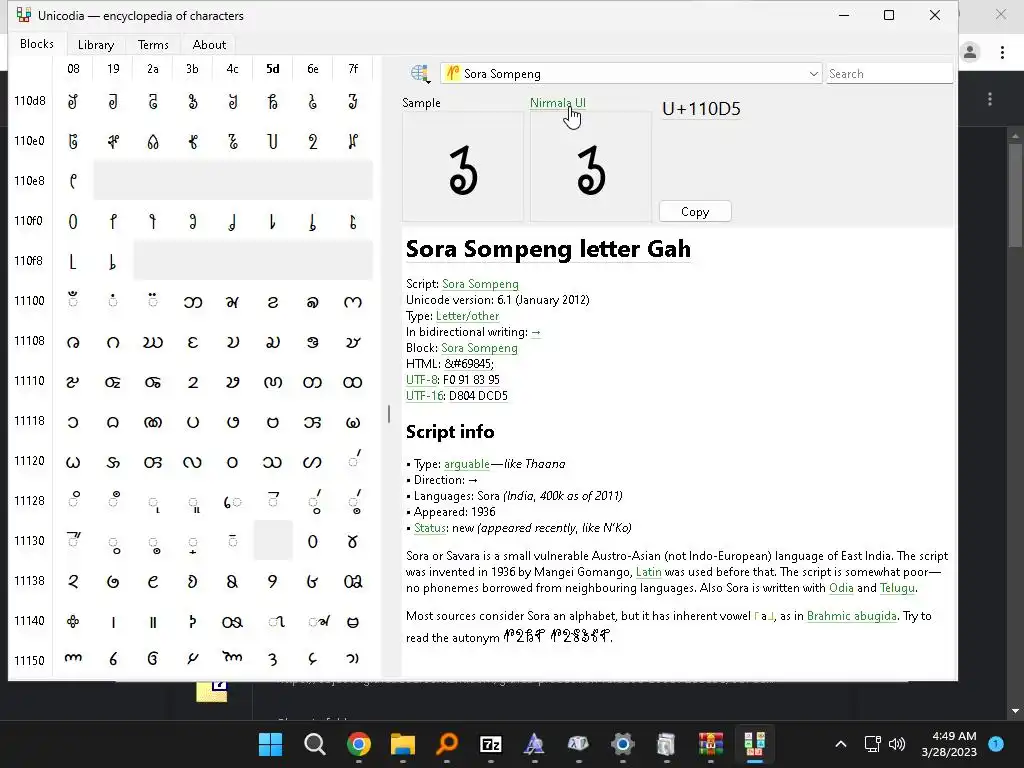Open the browser profile icon behind the window
The height and width of the screenshot is (768, 1024).
970,52
